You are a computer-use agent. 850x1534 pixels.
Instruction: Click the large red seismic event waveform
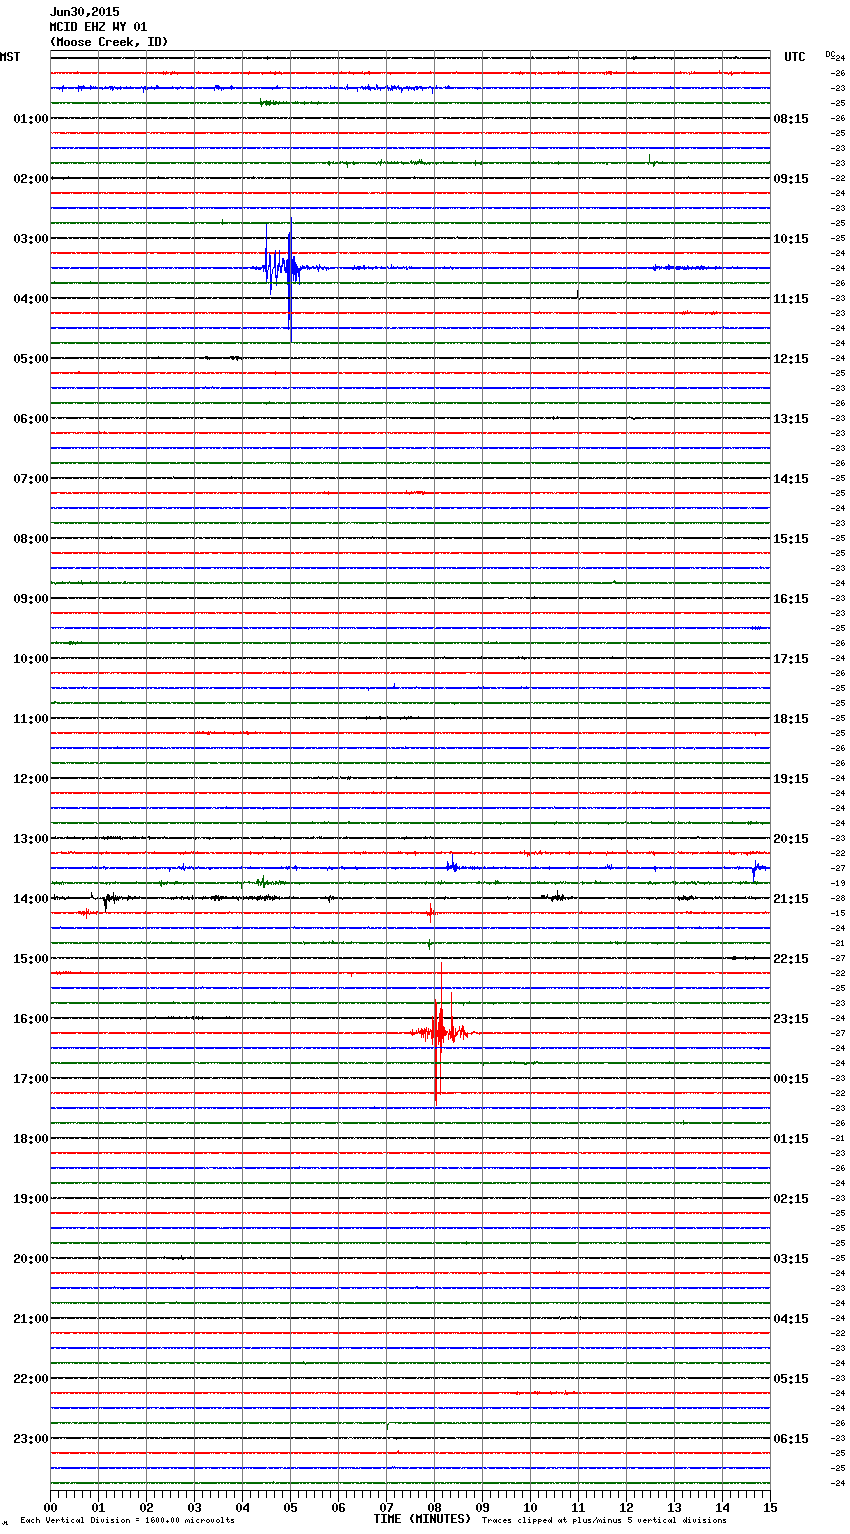pos(440,1032)
